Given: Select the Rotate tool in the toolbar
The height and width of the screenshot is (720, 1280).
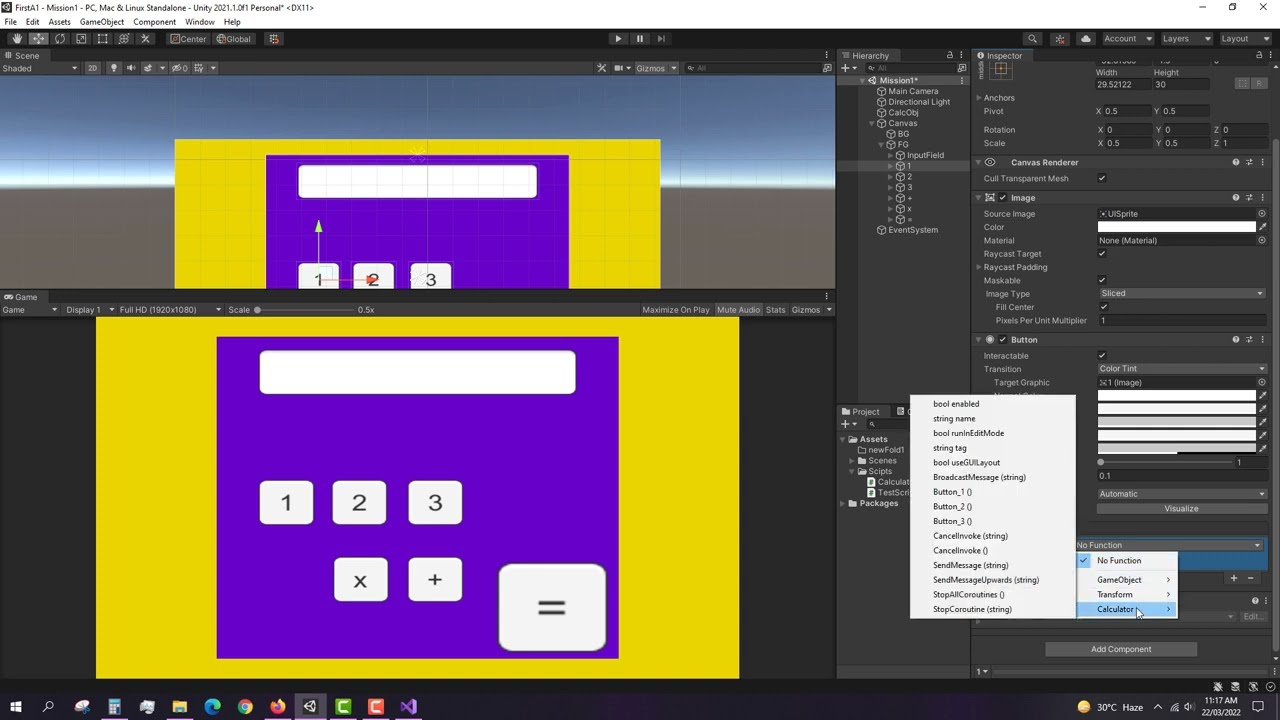Looking at the screenshot, I should pos(60,39).
